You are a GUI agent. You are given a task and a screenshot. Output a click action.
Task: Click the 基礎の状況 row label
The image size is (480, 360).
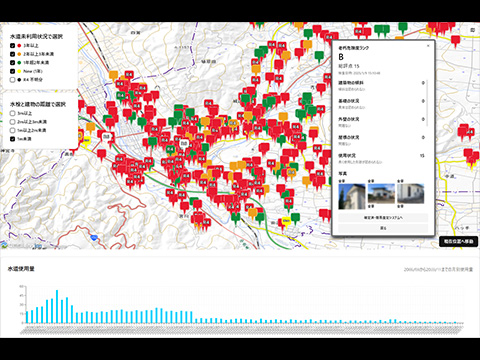349,101
